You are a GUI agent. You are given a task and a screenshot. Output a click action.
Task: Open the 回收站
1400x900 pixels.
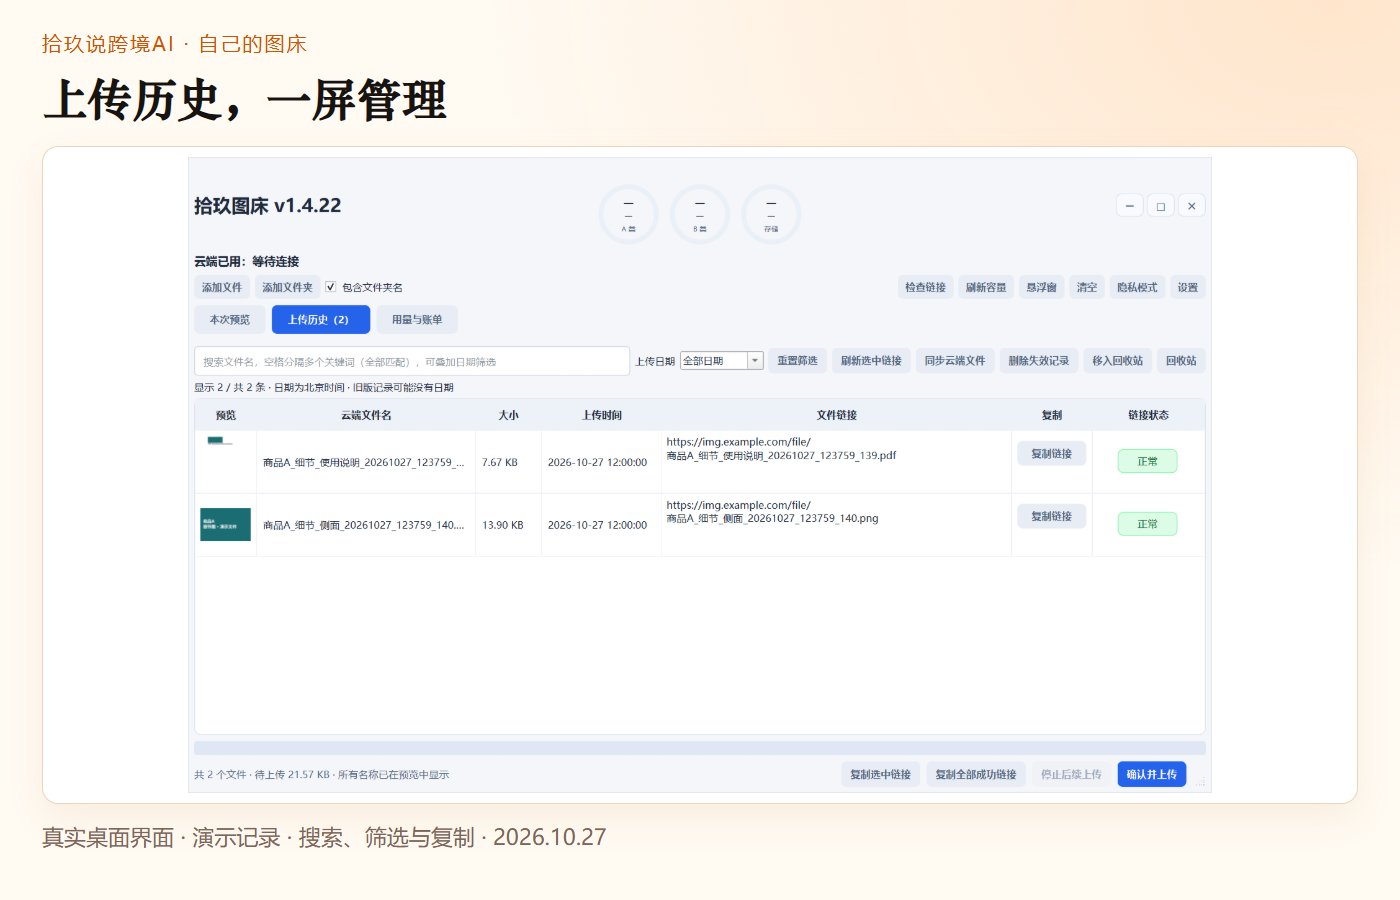[1182, 361]
